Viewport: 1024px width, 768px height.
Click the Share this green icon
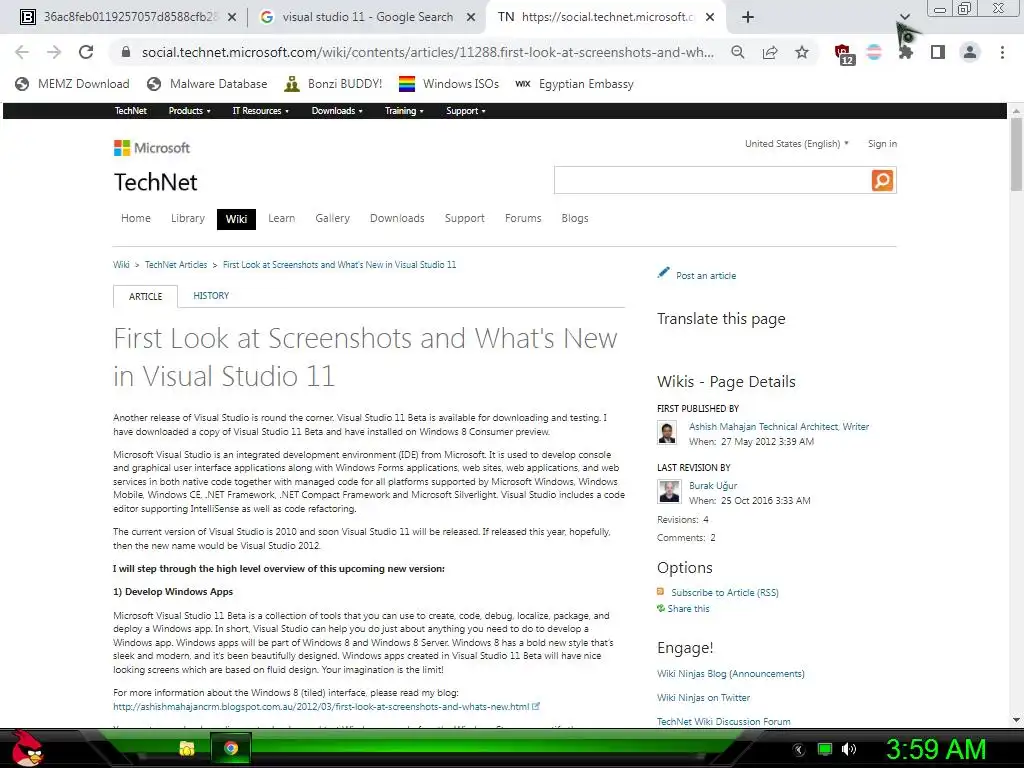tap(661, 608)
